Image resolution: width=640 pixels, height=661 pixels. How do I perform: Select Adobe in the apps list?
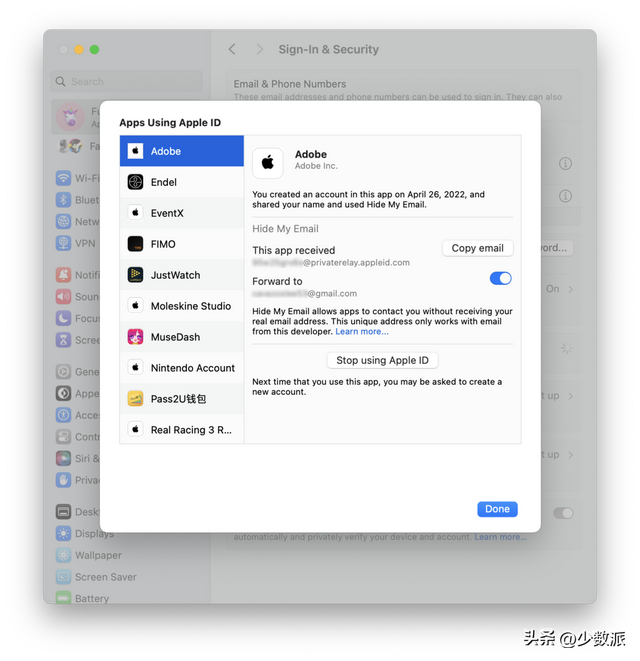pyautogui.click(x=182, y=151)
